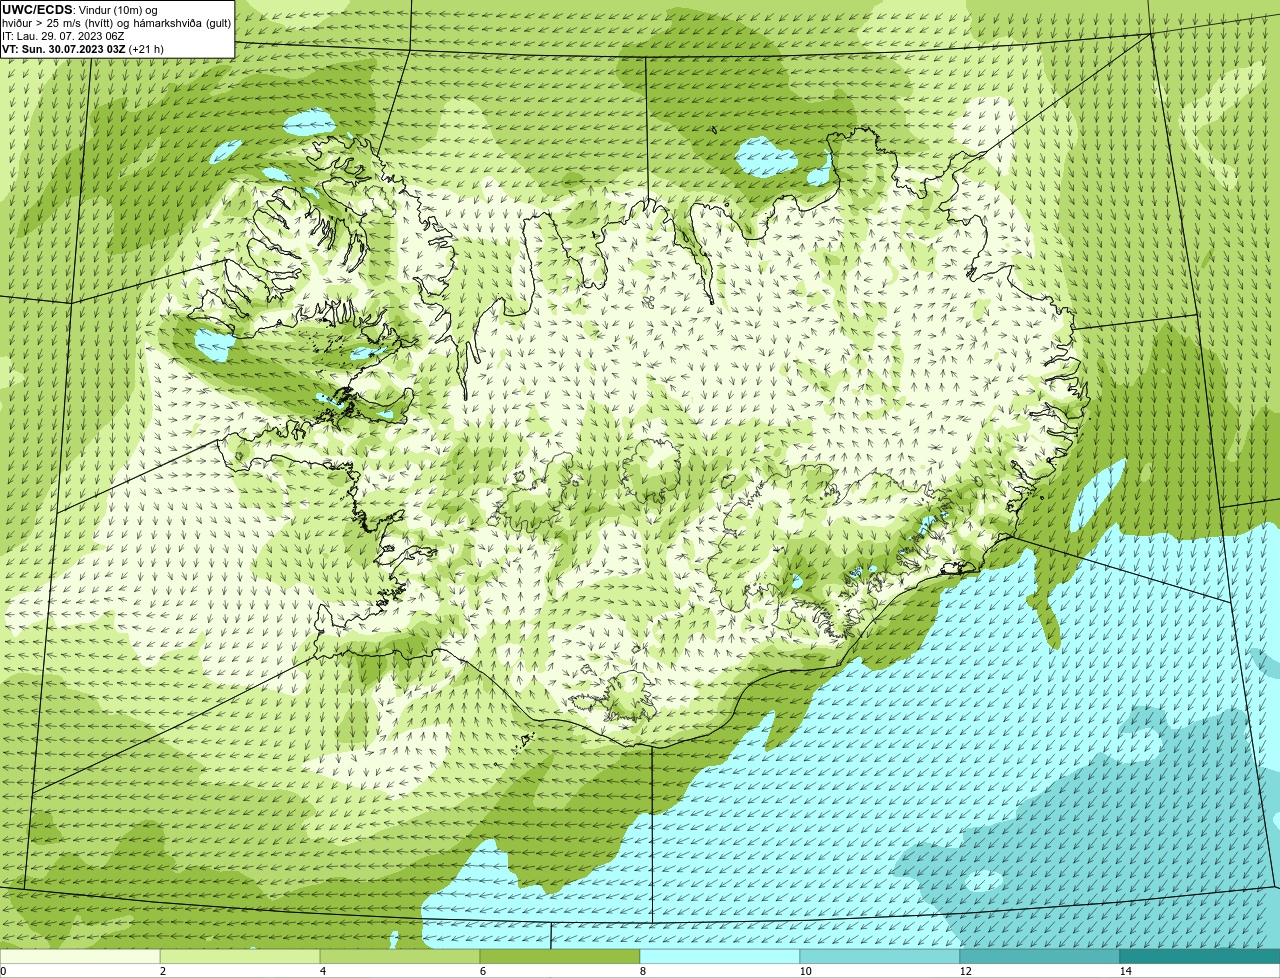Click the legend label "14"
The height and width of the screenshot is (978, 1280).
click(x=1125, y=971)
